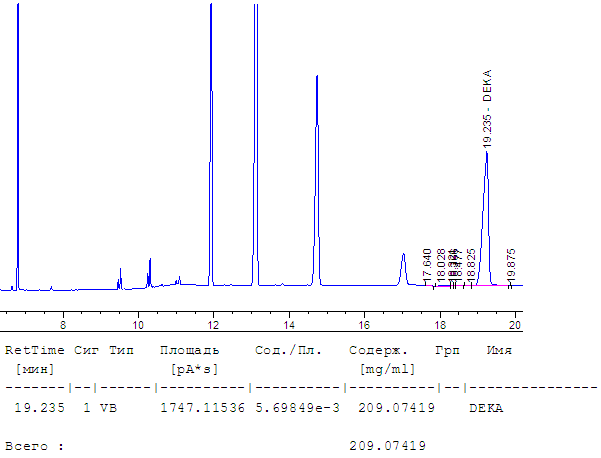The height and width of the screenshot is (458, 601).
Task: Click the 19.875 retention time label
Action: click(511, 265)
